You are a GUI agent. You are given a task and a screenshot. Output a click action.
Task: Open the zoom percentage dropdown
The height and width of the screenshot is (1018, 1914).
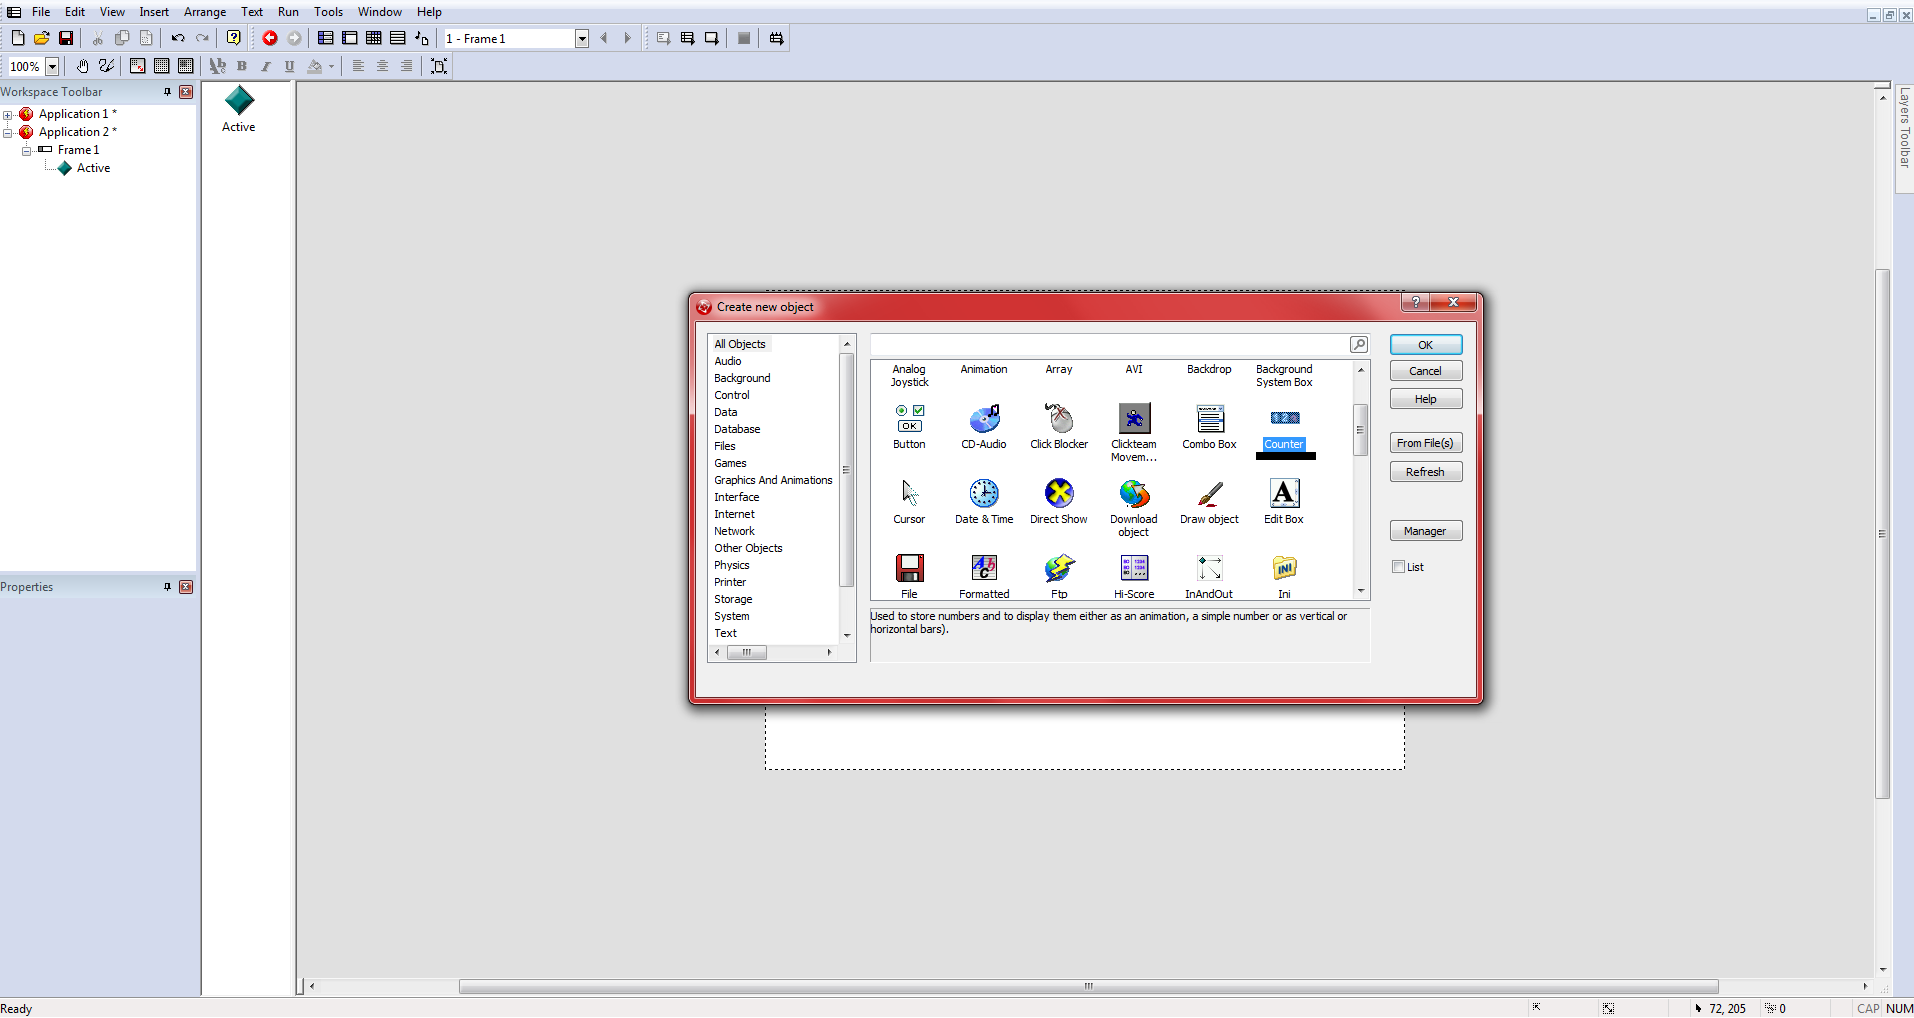52,66
